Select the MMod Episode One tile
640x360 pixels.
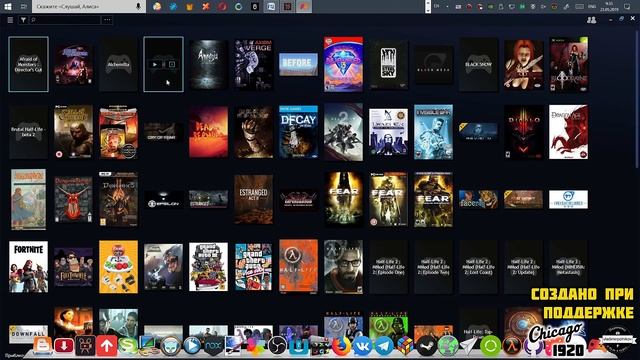[x=388, y=267]
